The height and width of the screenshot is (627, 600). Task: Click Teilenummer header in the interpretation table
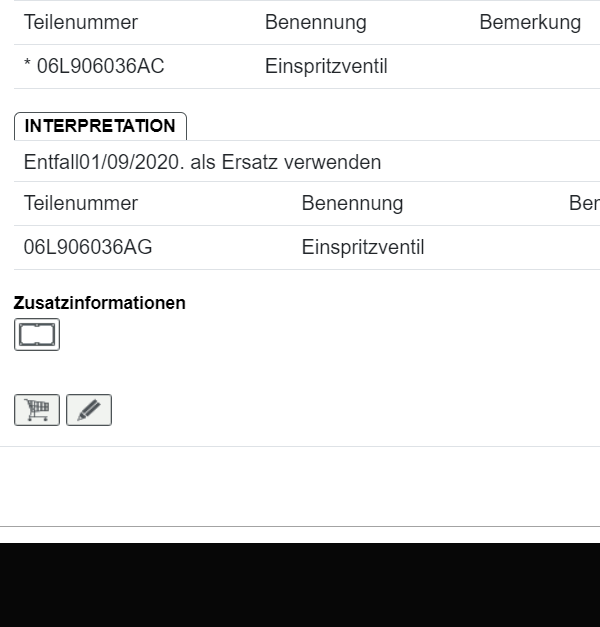(81, 203)
